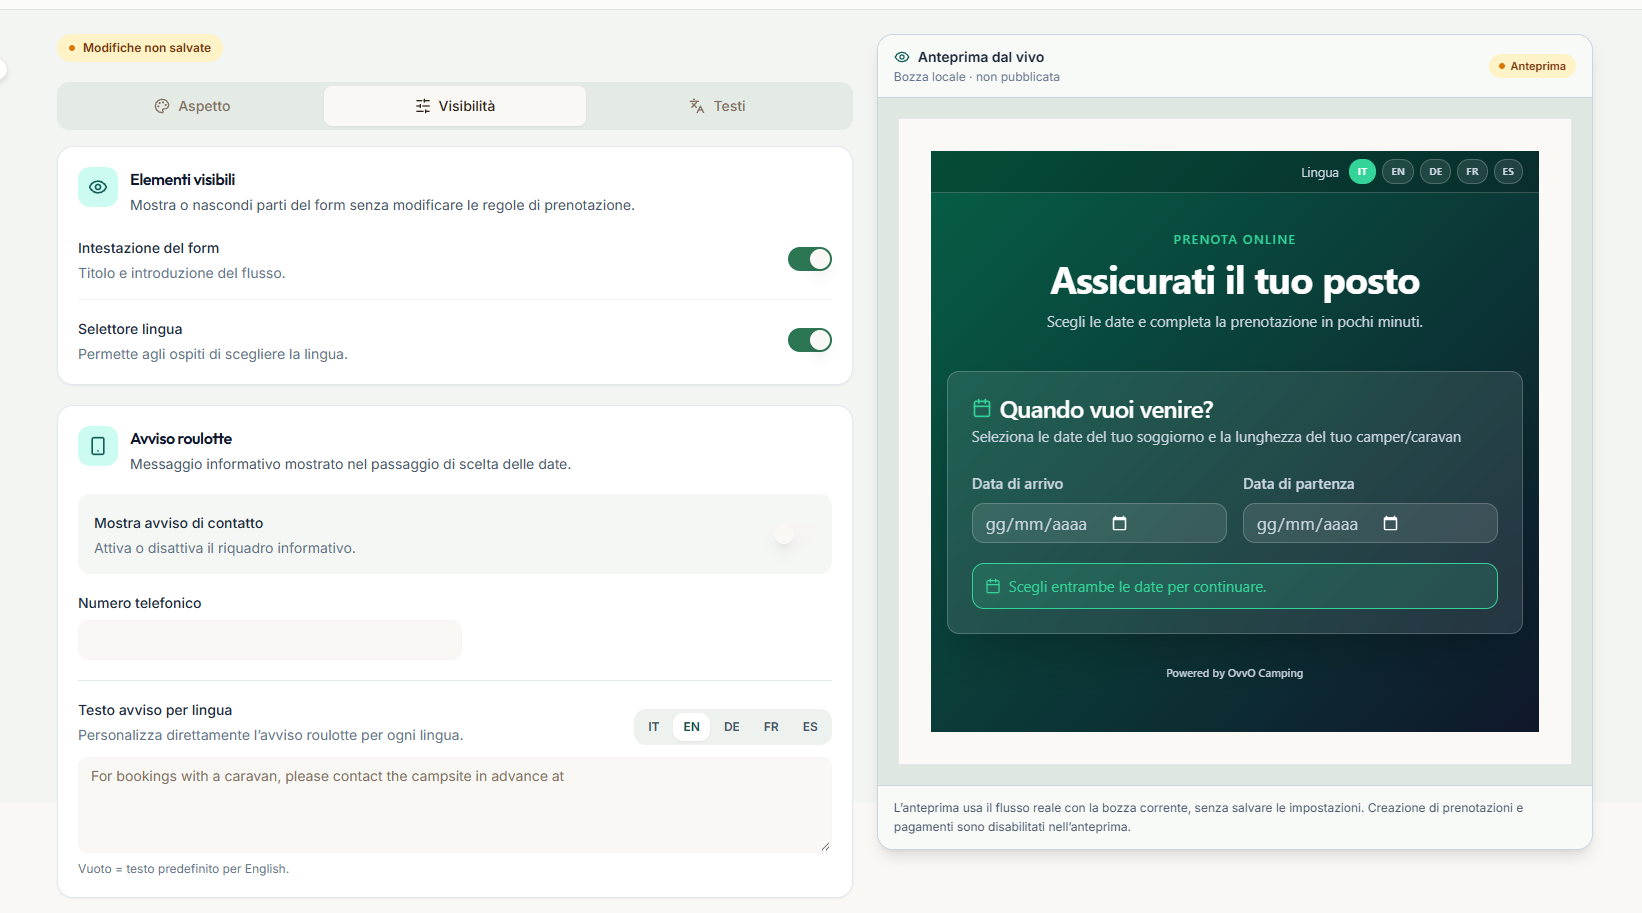This screenshot has height=913, width=1642.
Task: Click the Anteprima dal vivo eye icon
Action: pyautogui.click(x=902, y=57)
